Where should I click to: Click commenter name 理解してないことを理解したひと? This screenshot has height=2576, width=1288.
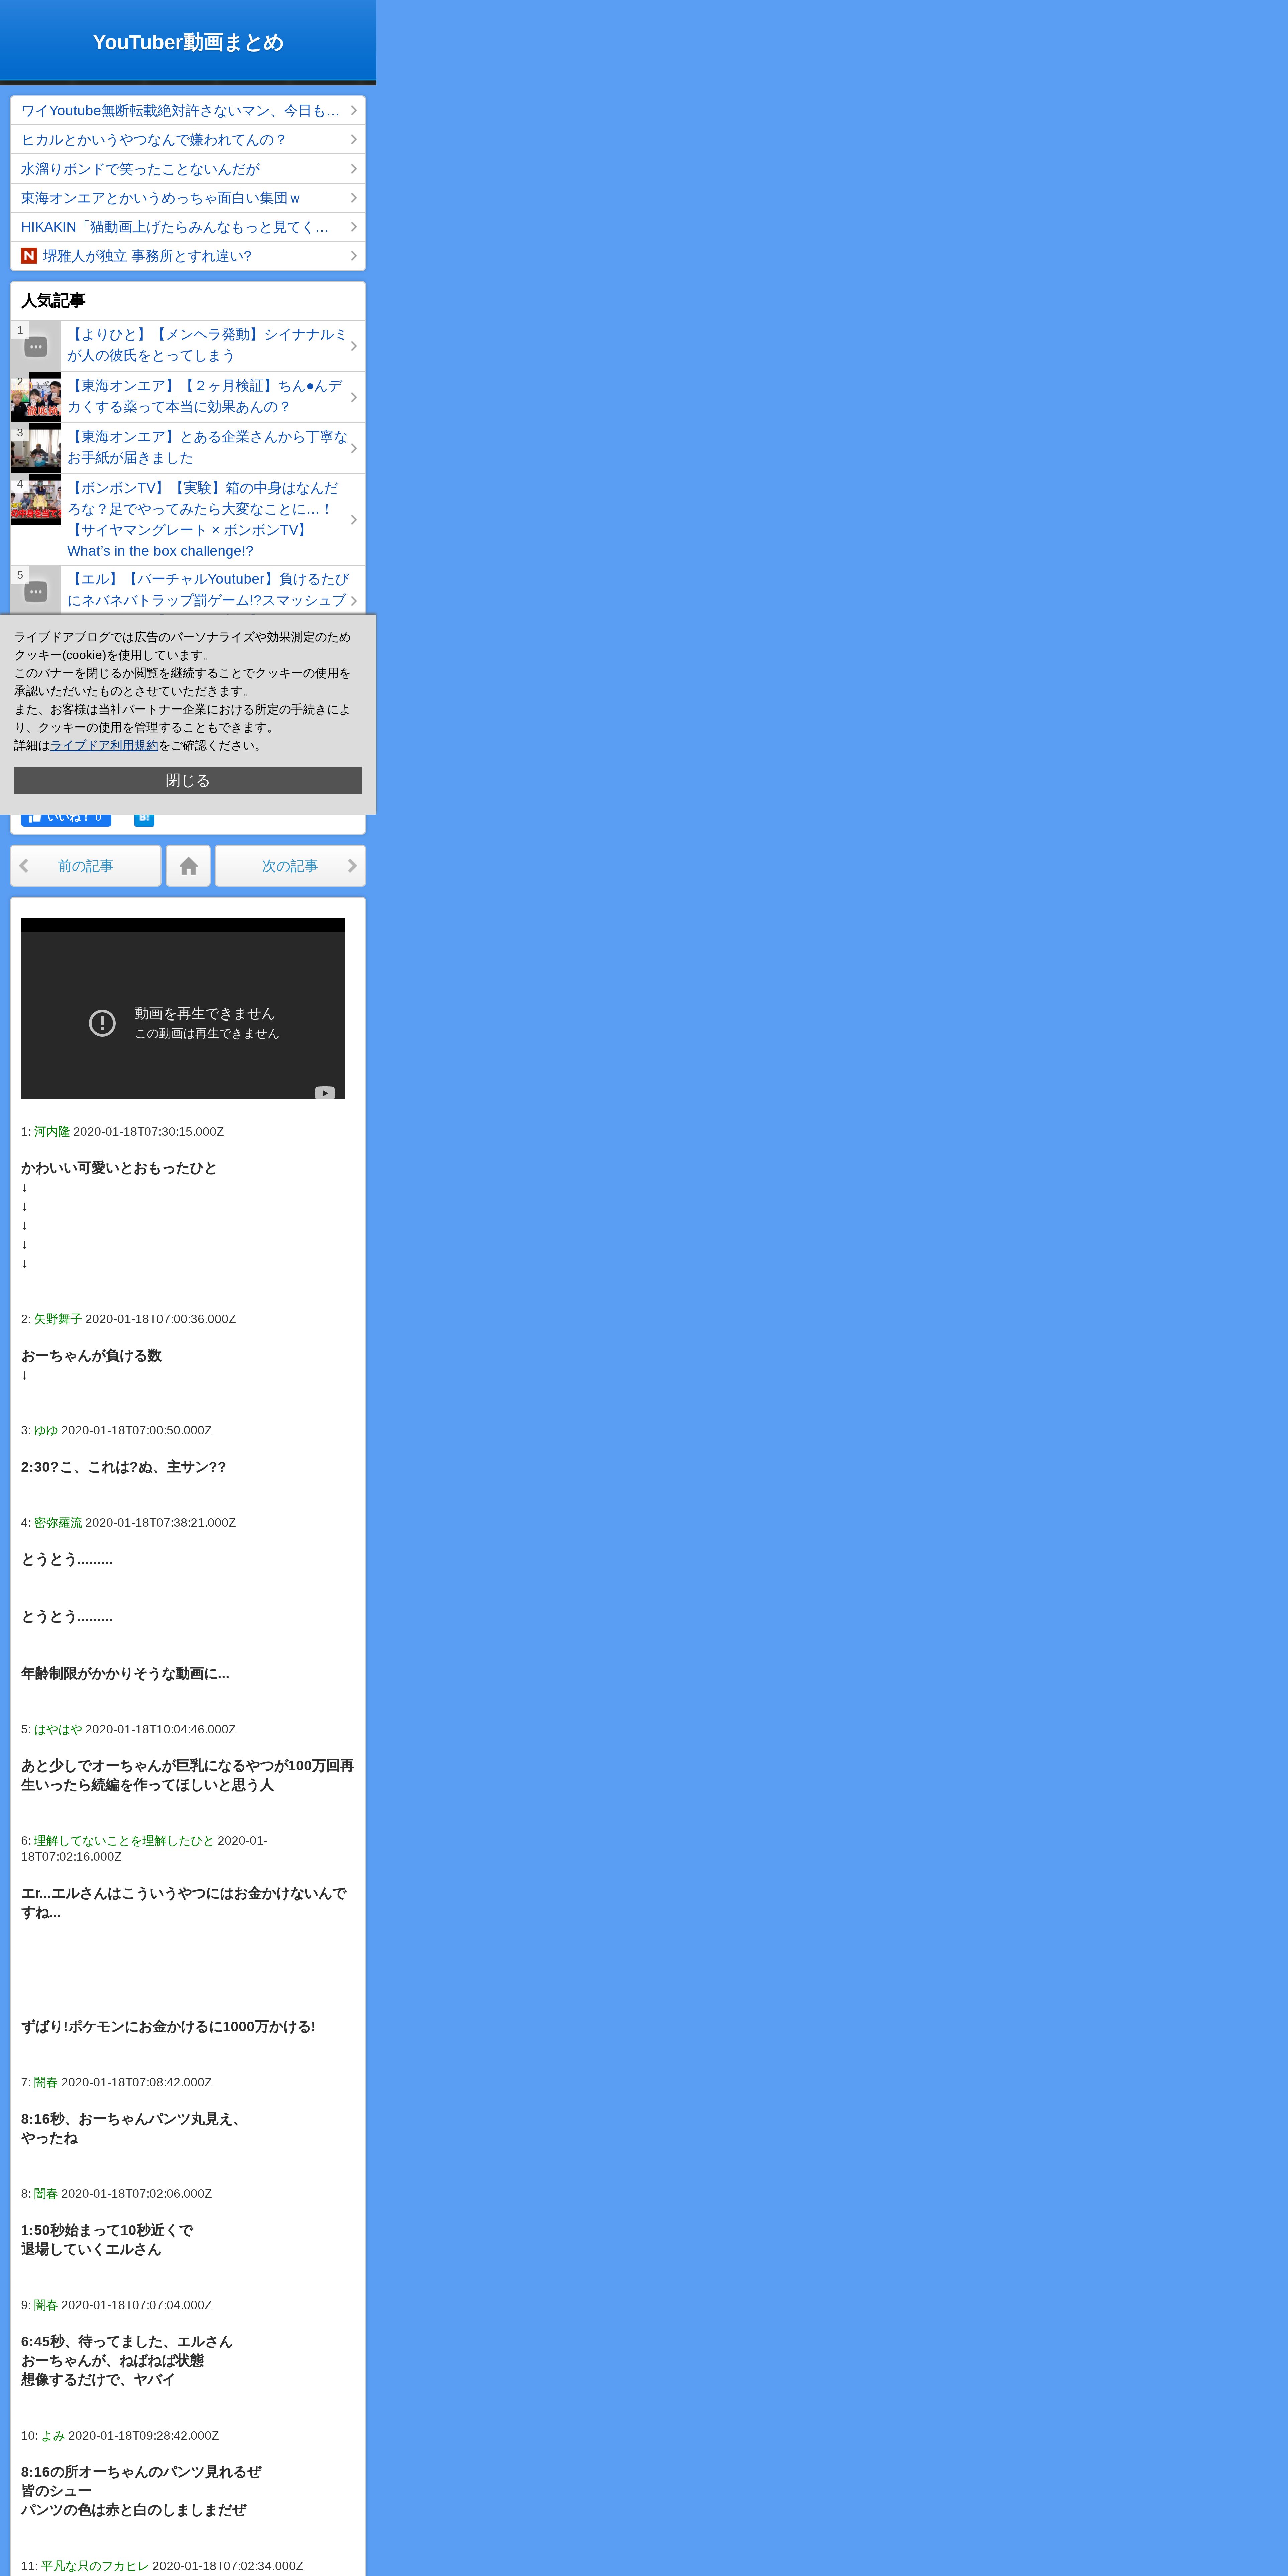tap(124, 1840)
